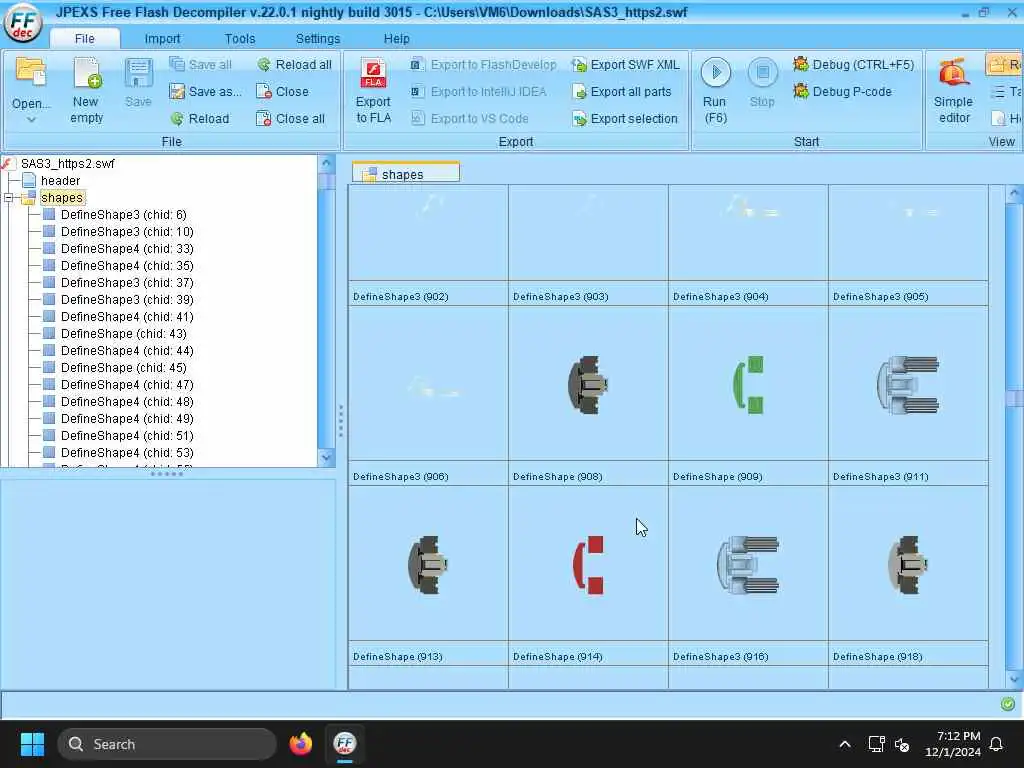Click the Save as... button
The width and height of the screenshot is (1024, 768).
205,91
